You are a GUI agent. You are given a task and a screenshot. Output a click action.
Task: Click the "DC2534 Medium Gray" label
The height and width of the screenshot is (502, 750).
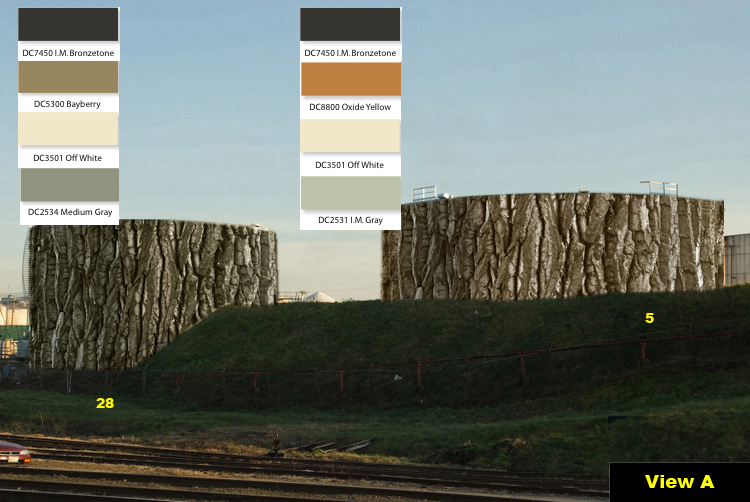coord(69,212)
